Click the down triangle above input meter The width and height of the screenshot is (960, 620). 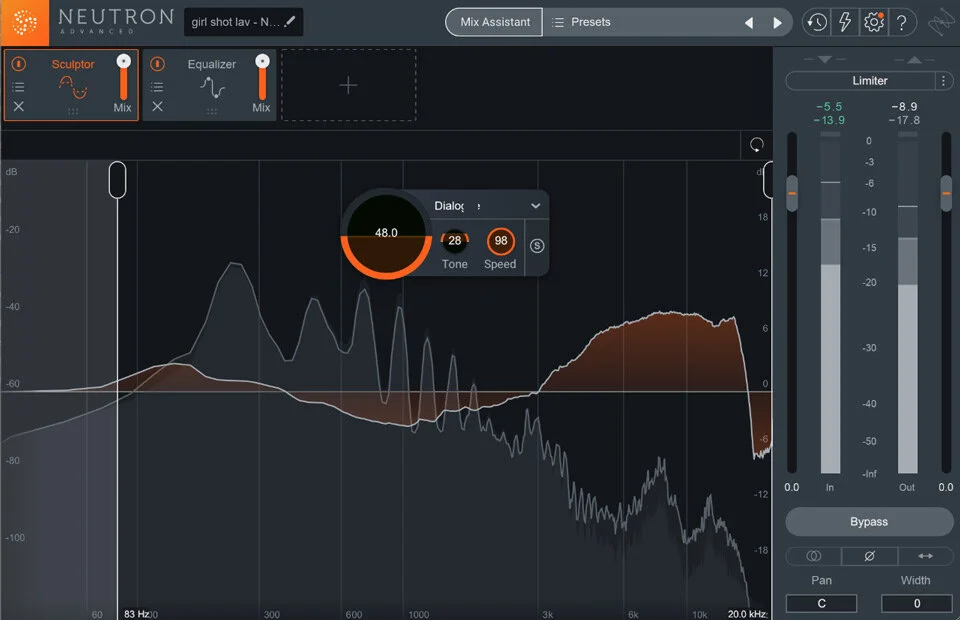click(x=825, y=59)
